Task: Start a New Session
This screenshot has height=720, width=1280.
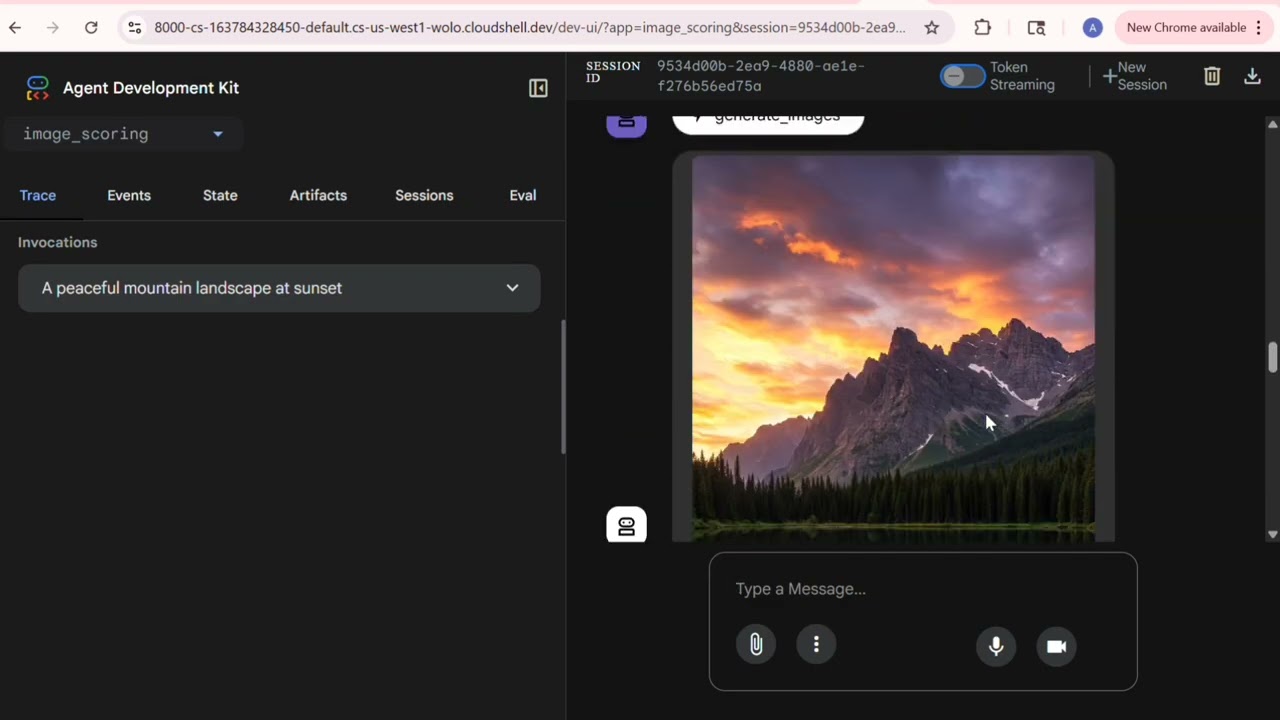Action: [1135, 76]
